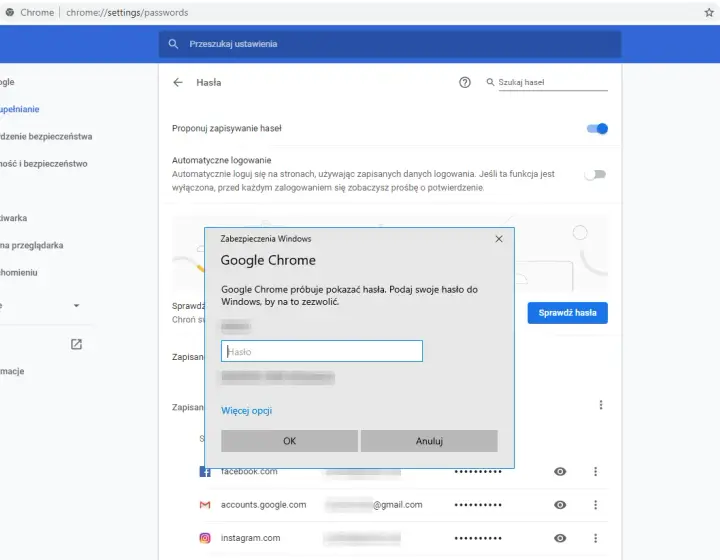The width and height of the screenshot is (720, 560).
Task: Open sidebar item ending 'homieniu'
Action: [19, 273]
